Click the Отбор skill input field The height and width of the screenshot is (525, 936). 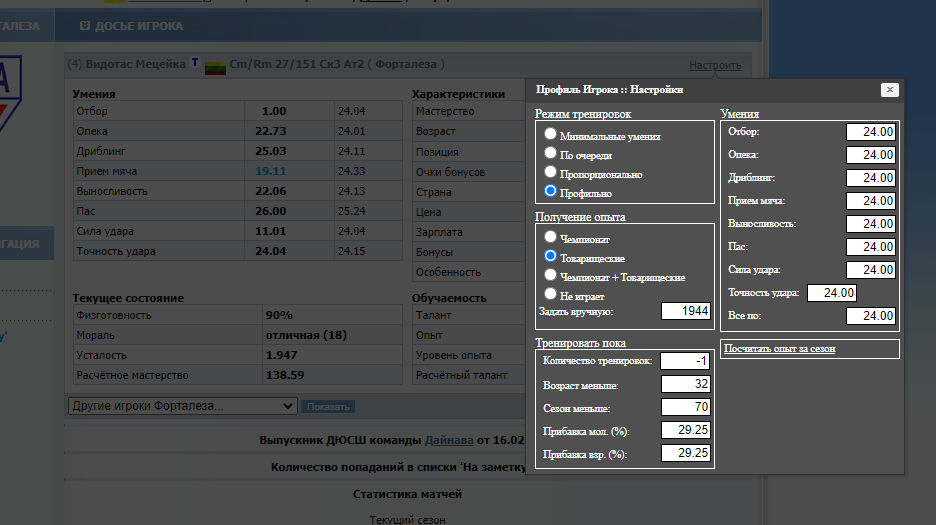coord(870,132)
